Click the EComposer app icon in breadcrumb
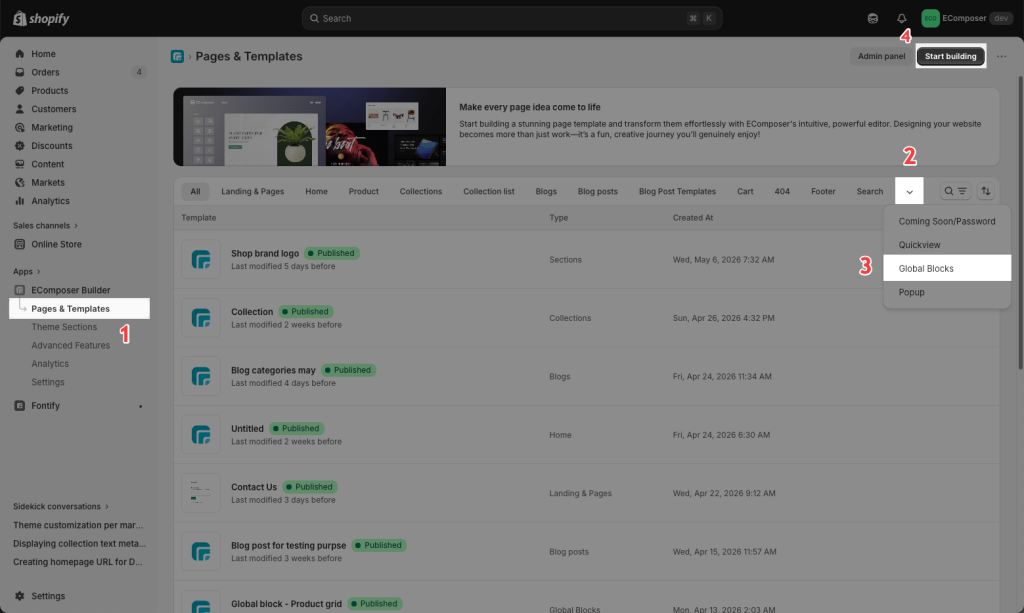 (x=177, y=56)
